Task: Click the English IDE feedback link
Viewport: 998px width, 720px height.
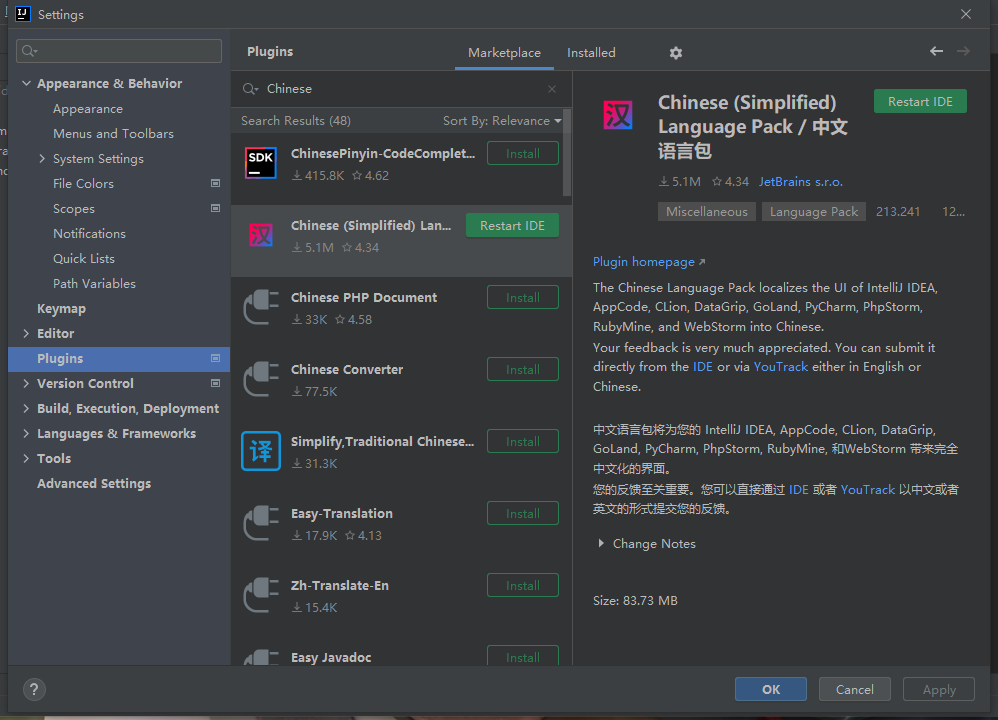Action: click(703, 367)
